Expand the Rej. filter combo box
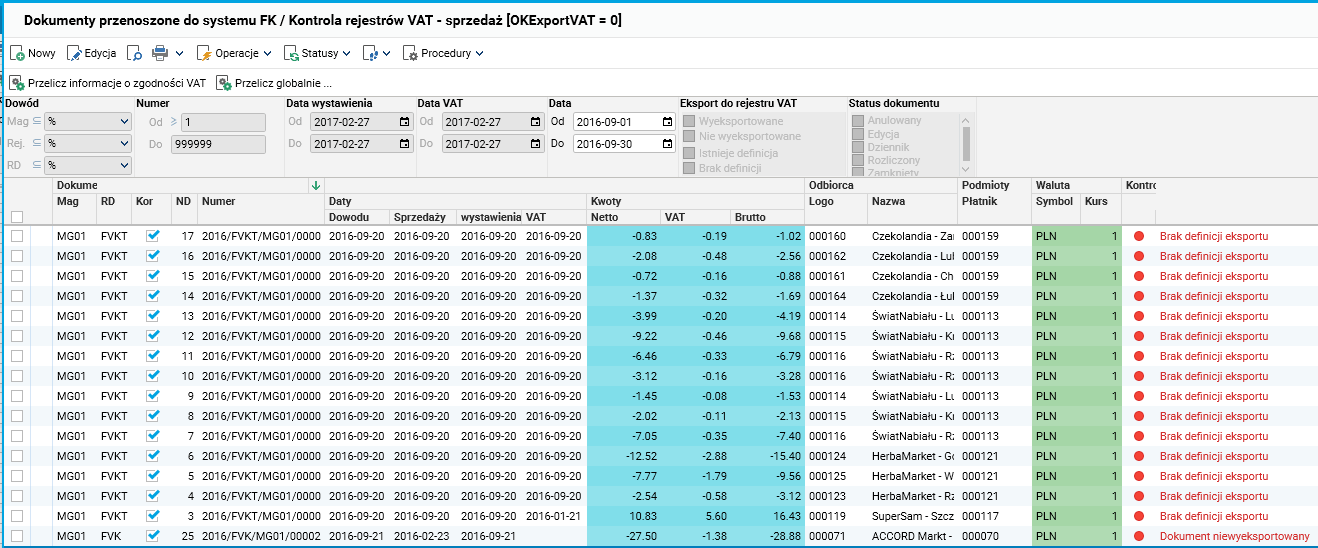 tap(88, 143)
